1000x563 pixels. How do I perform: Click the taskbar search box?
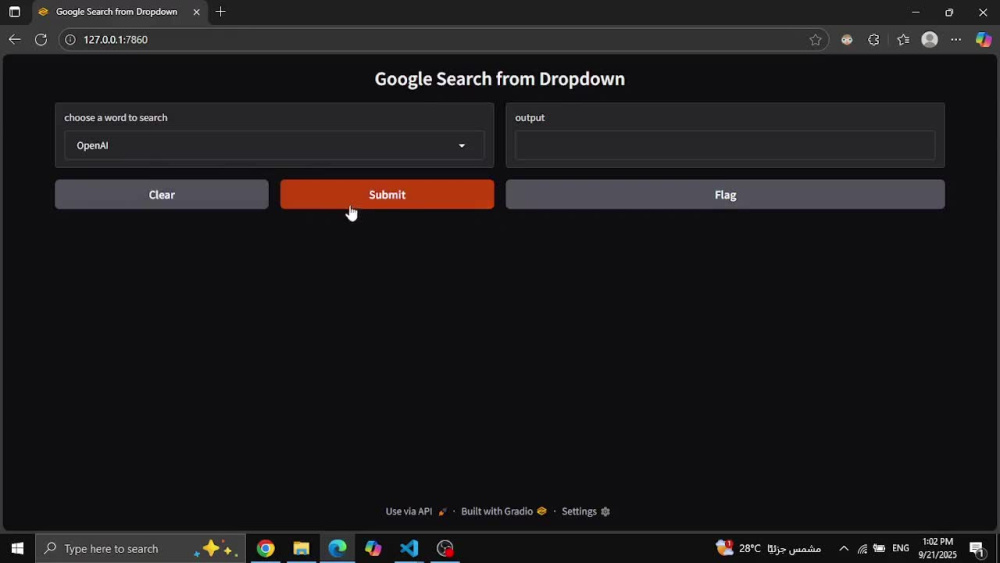pos(140,548)
